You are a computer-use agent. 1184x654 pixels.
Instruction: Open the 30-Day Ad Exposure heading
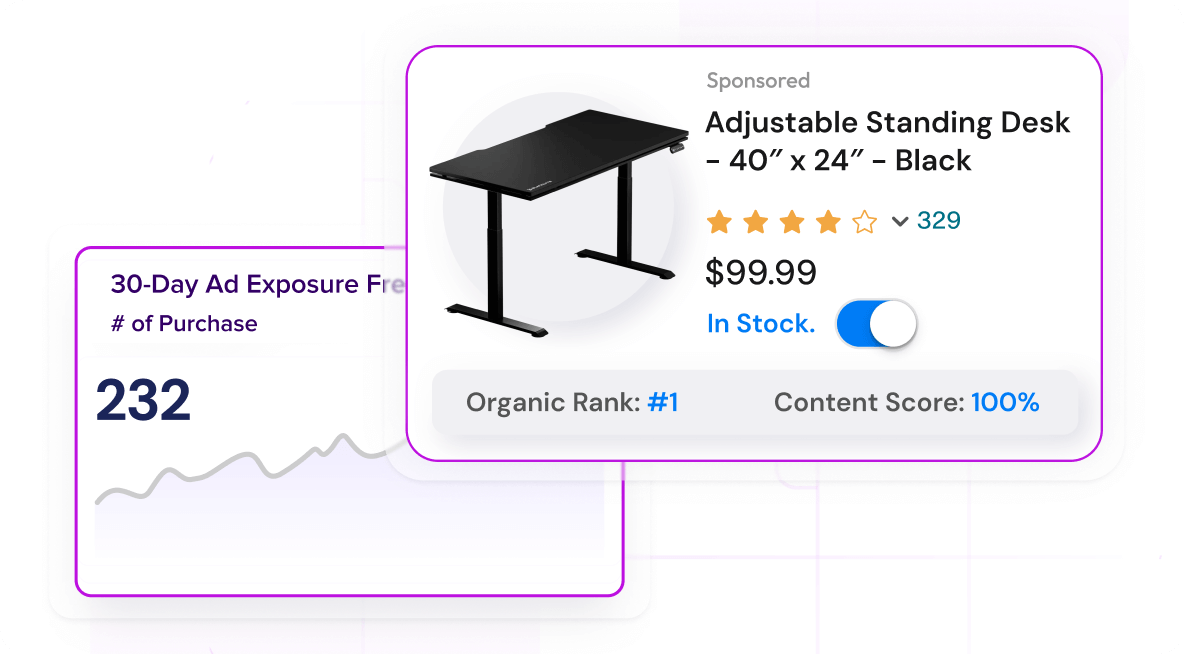[x=258, y=284]
